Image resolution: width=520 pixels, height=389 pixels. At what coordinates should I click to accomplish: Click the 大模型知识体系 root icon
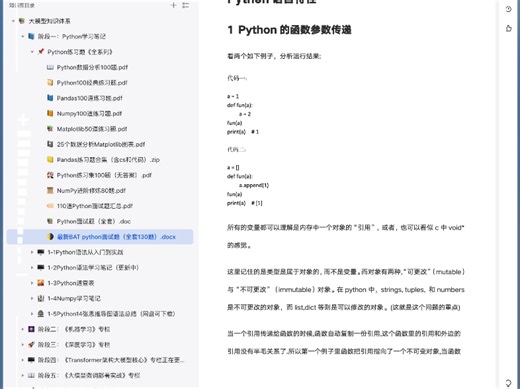[x=22, y=21]
